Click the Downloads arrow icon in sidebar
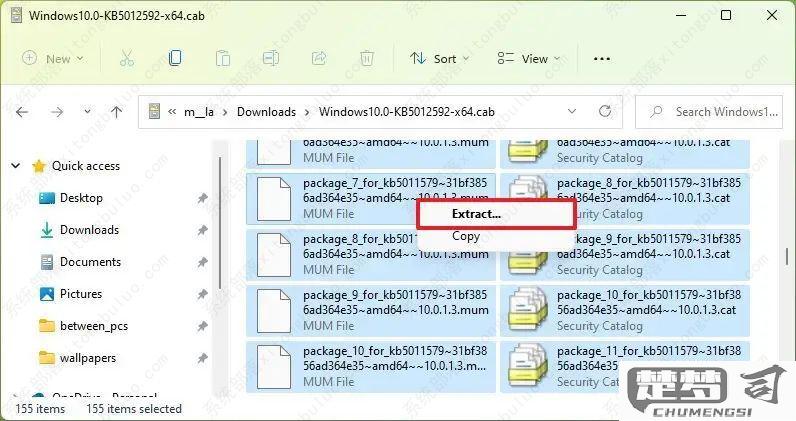This screenshot has width=796, height=421. pyautogui.click(x=47, y=230)
